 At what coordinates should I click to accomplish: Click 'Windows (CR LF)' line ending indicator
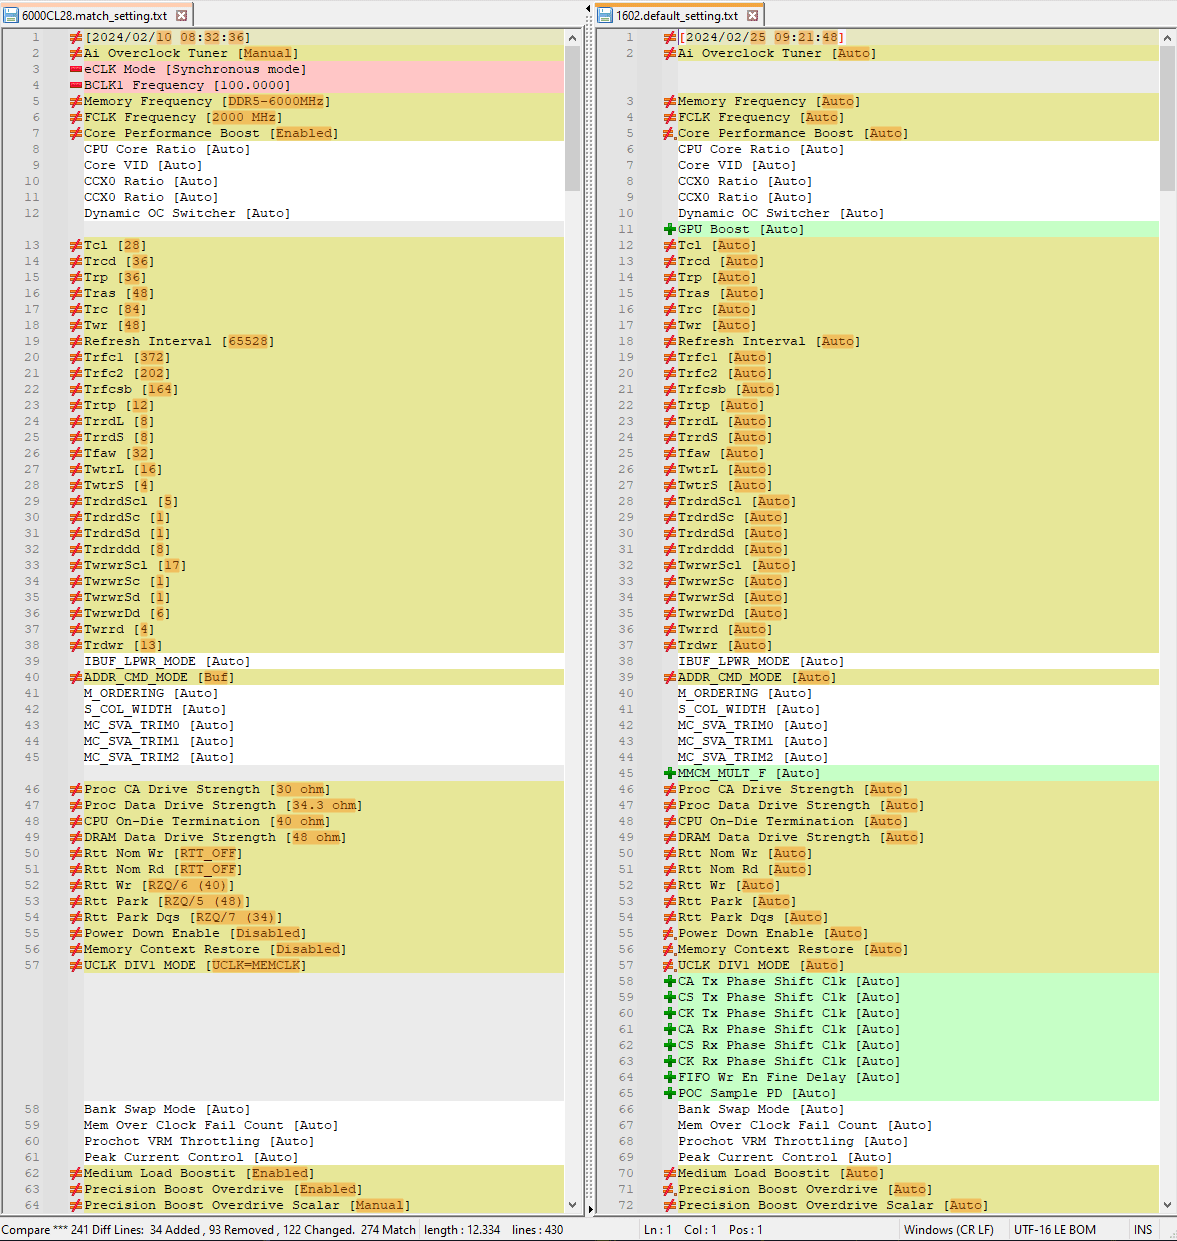click(949, 1230)
